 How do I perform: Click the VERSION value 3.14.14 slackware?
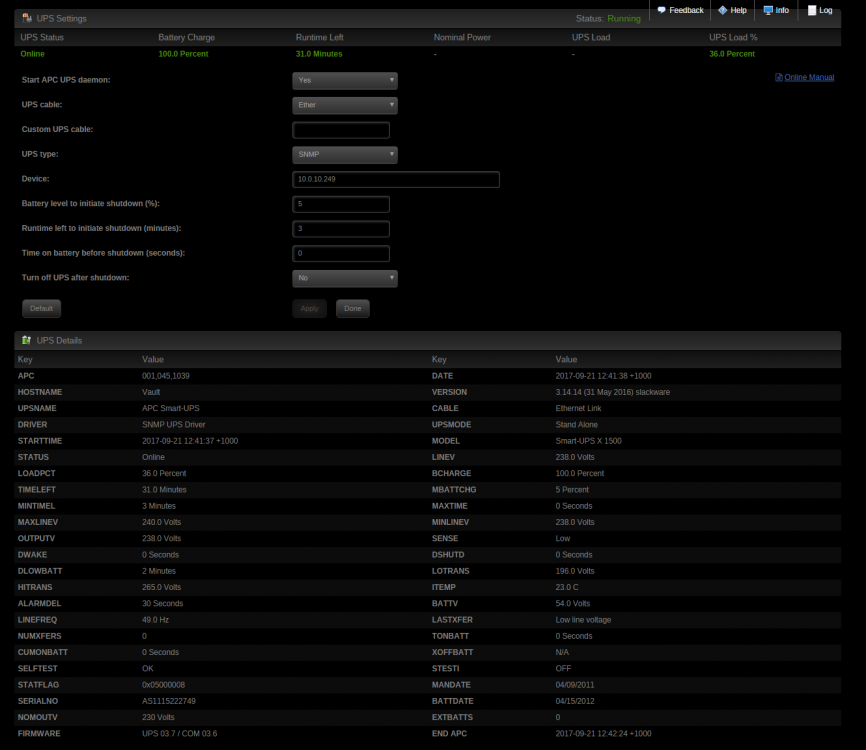click(612, 392)
